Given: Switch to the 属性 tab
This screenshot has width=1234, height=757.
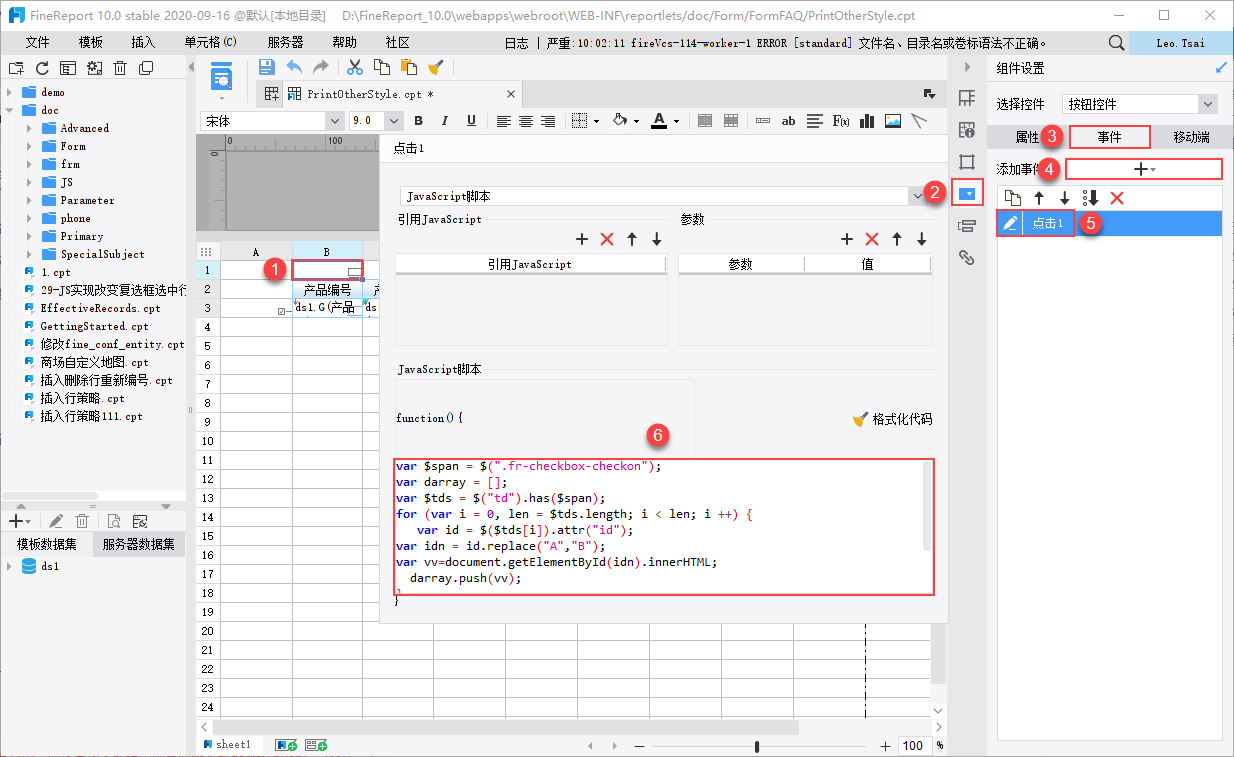Looking at the screenshot, I should click(1027, 137).
